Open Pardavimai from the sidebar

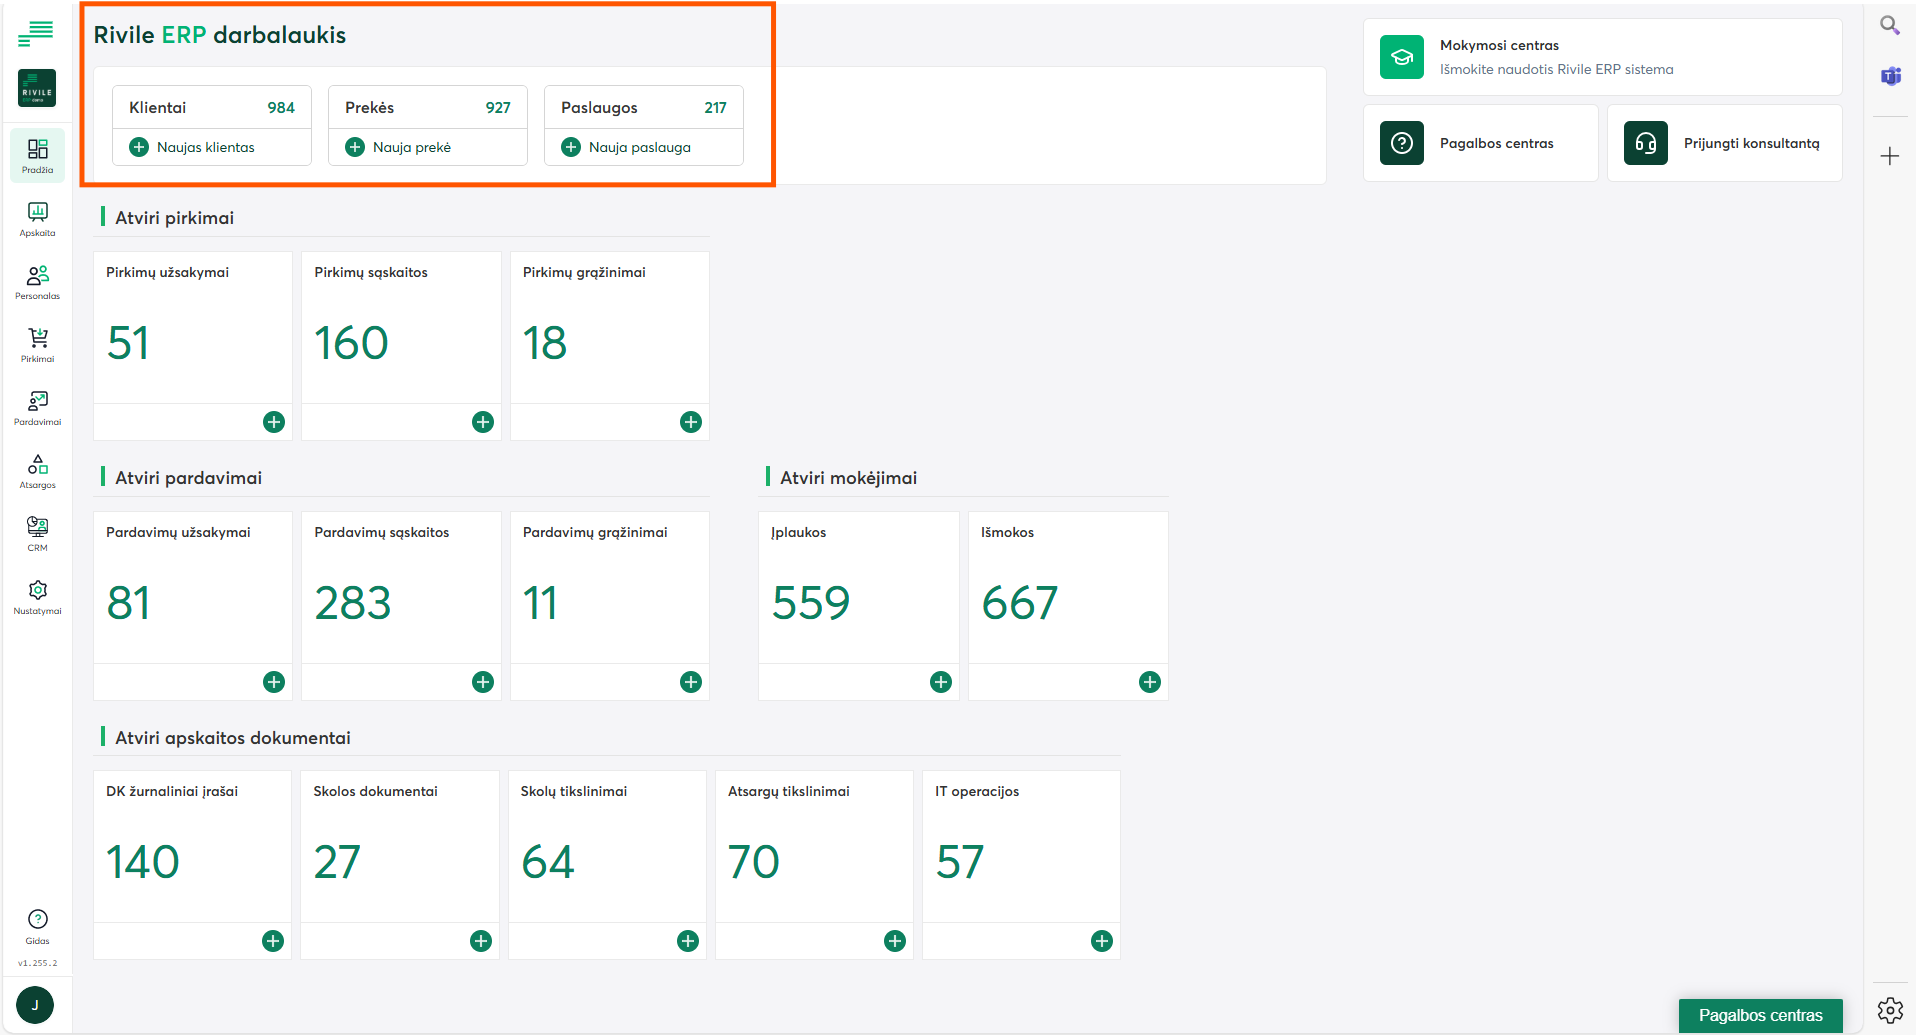point(37,408)
